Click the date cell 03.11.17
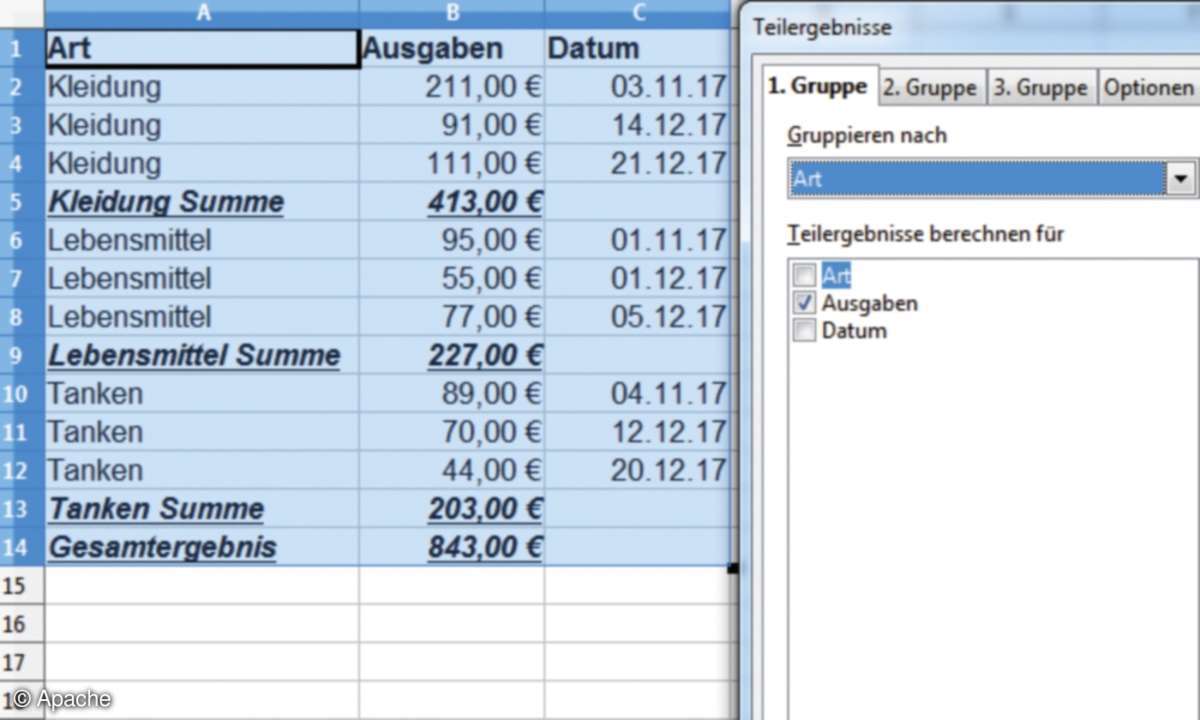The width and height of the screenshot is (1200, 720). (x=638, y=86)
